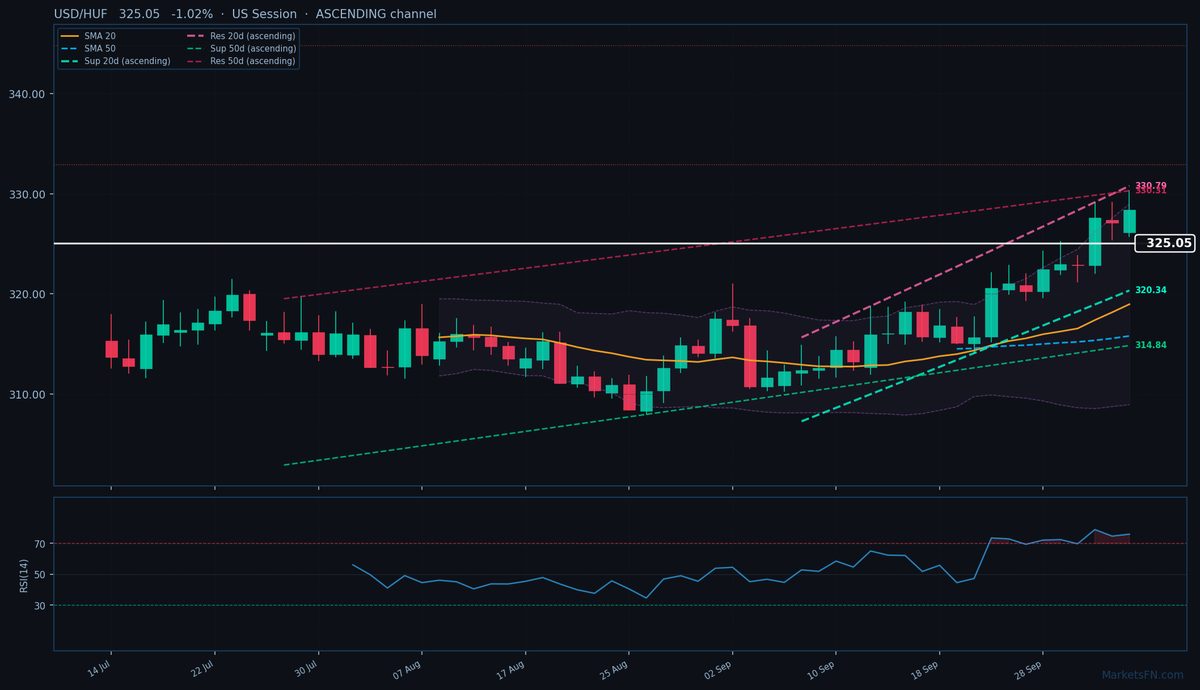Click the 330.00 price axis label
The width and height of the screenshot is (1200, 690).
click(x=30, y=194)
